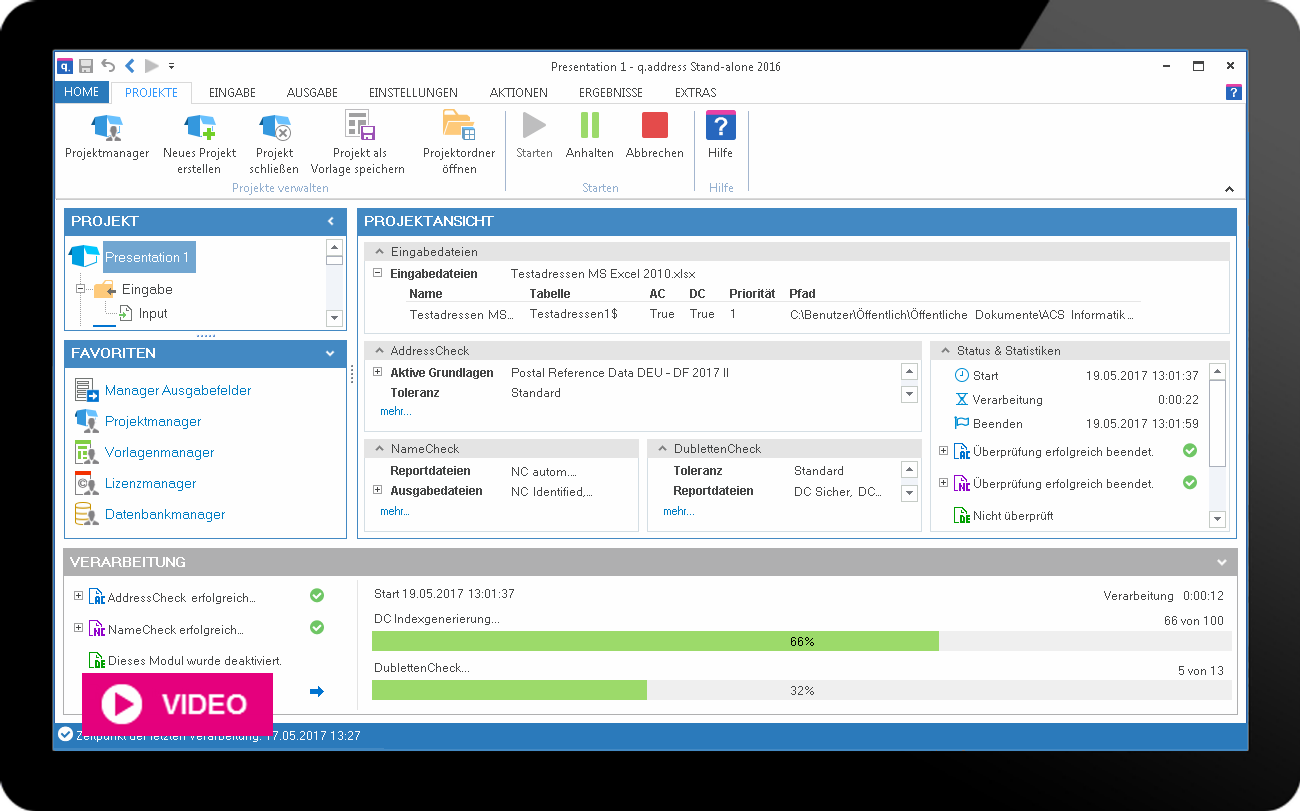
Task: Open Hilfe in the ribbon
Action: click(720, 137)
